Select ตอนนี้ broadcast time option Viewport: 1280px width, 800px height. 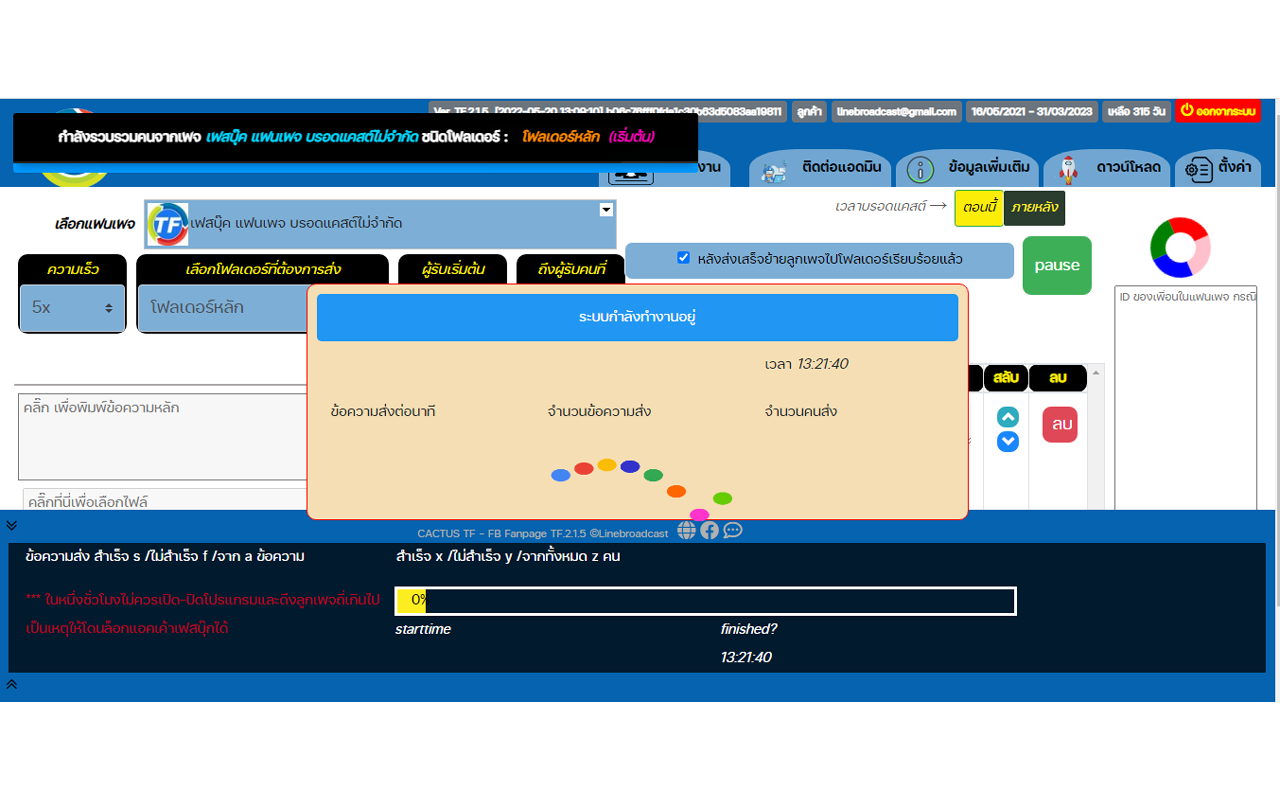(978, 208)
